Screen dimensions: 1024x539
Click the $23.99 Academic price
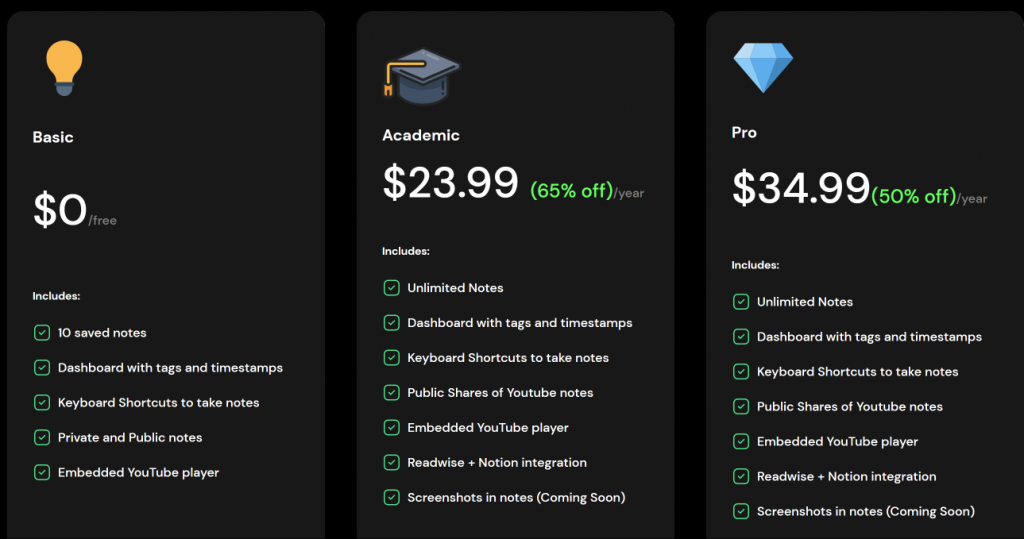(450, 182)
